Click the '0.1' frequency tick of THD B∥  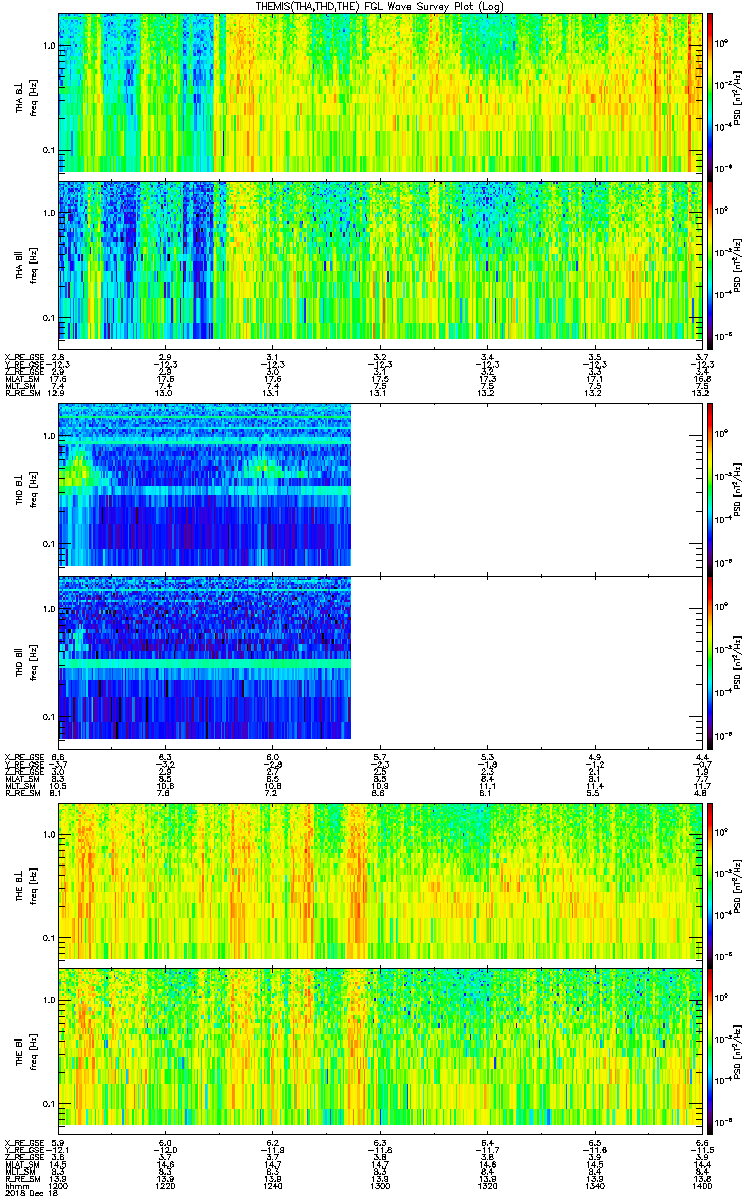point(49,717)
